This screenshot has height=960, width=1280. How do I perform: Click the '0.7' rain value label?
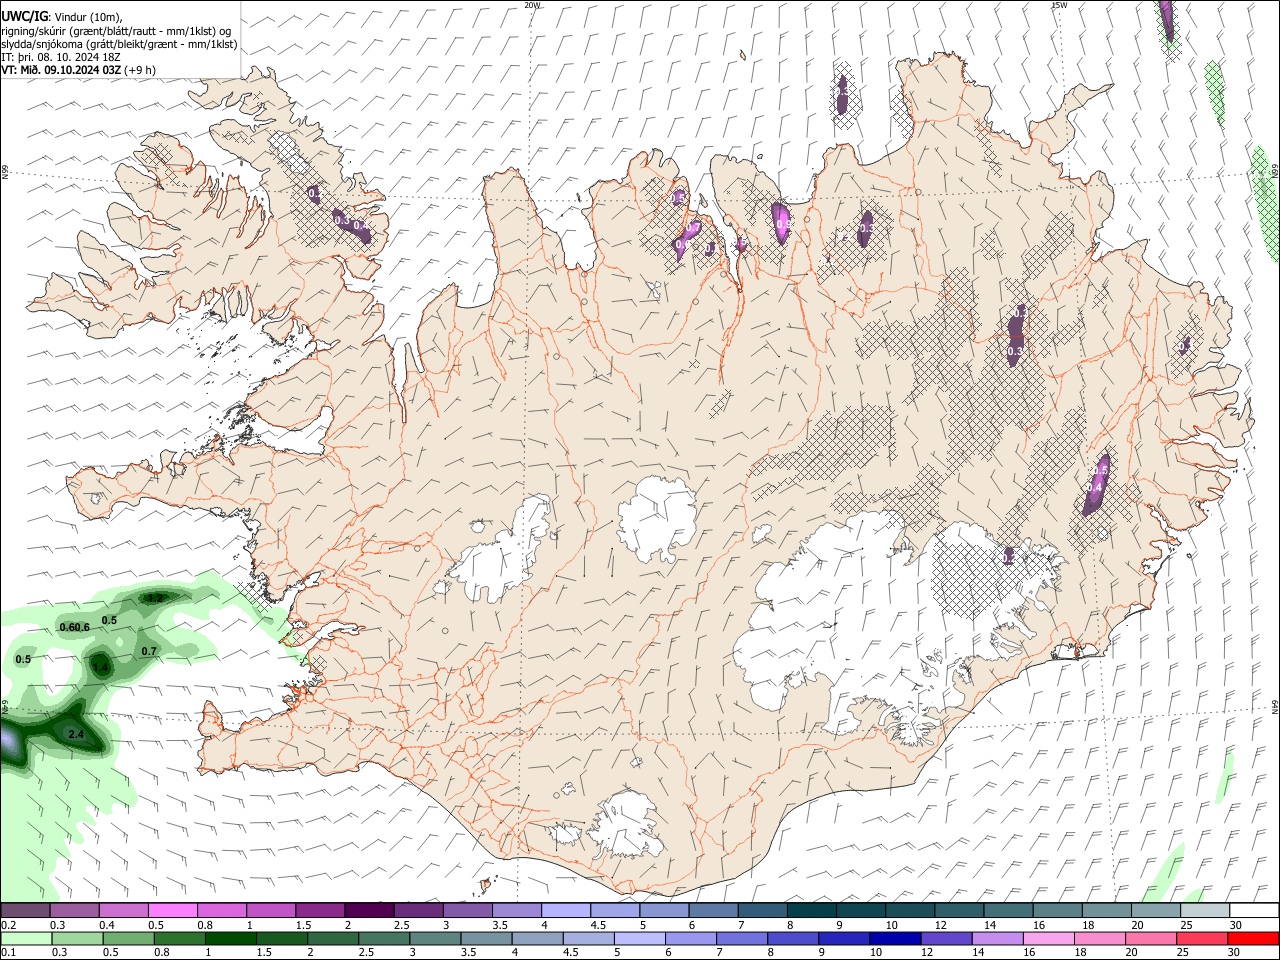coord(149,651)
